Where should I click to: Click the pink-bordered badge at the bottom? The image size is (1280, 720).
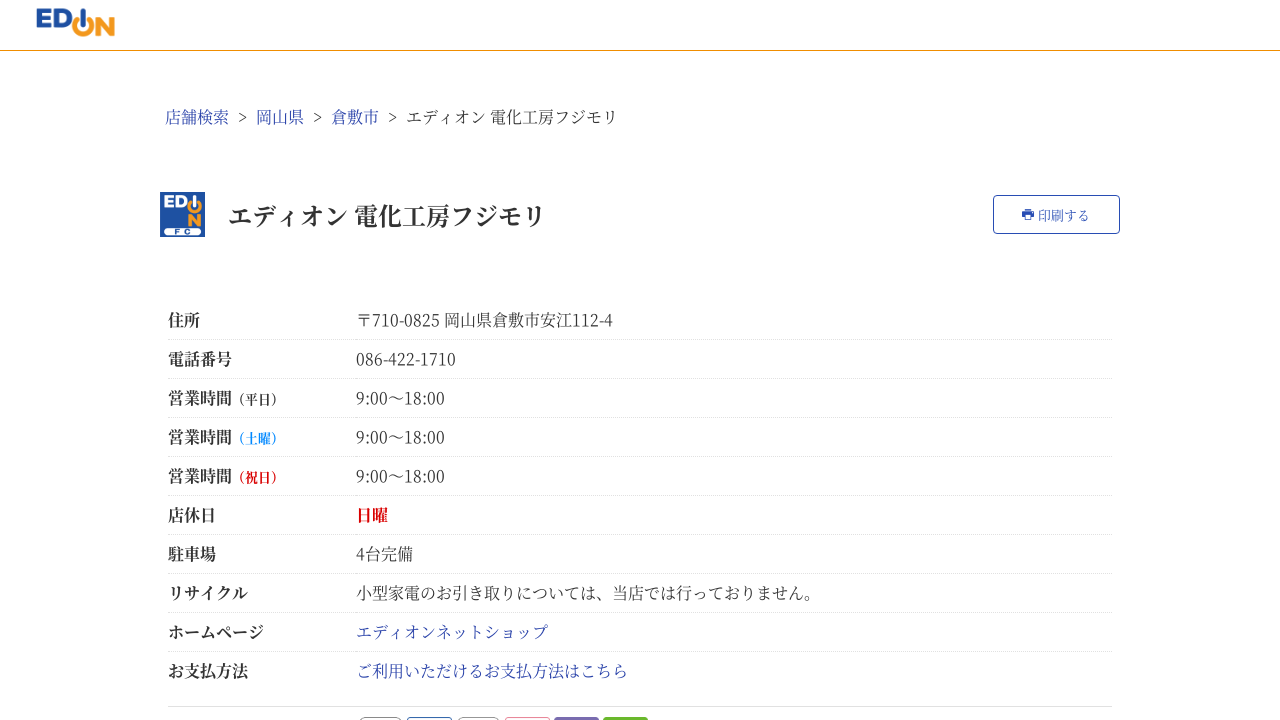point(527,717)
